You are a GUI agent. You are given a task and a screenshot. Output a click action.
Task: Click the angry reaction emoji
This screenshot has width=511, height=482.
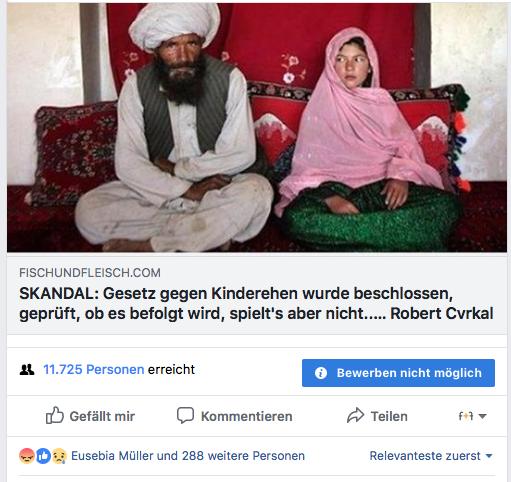point(27,456)
